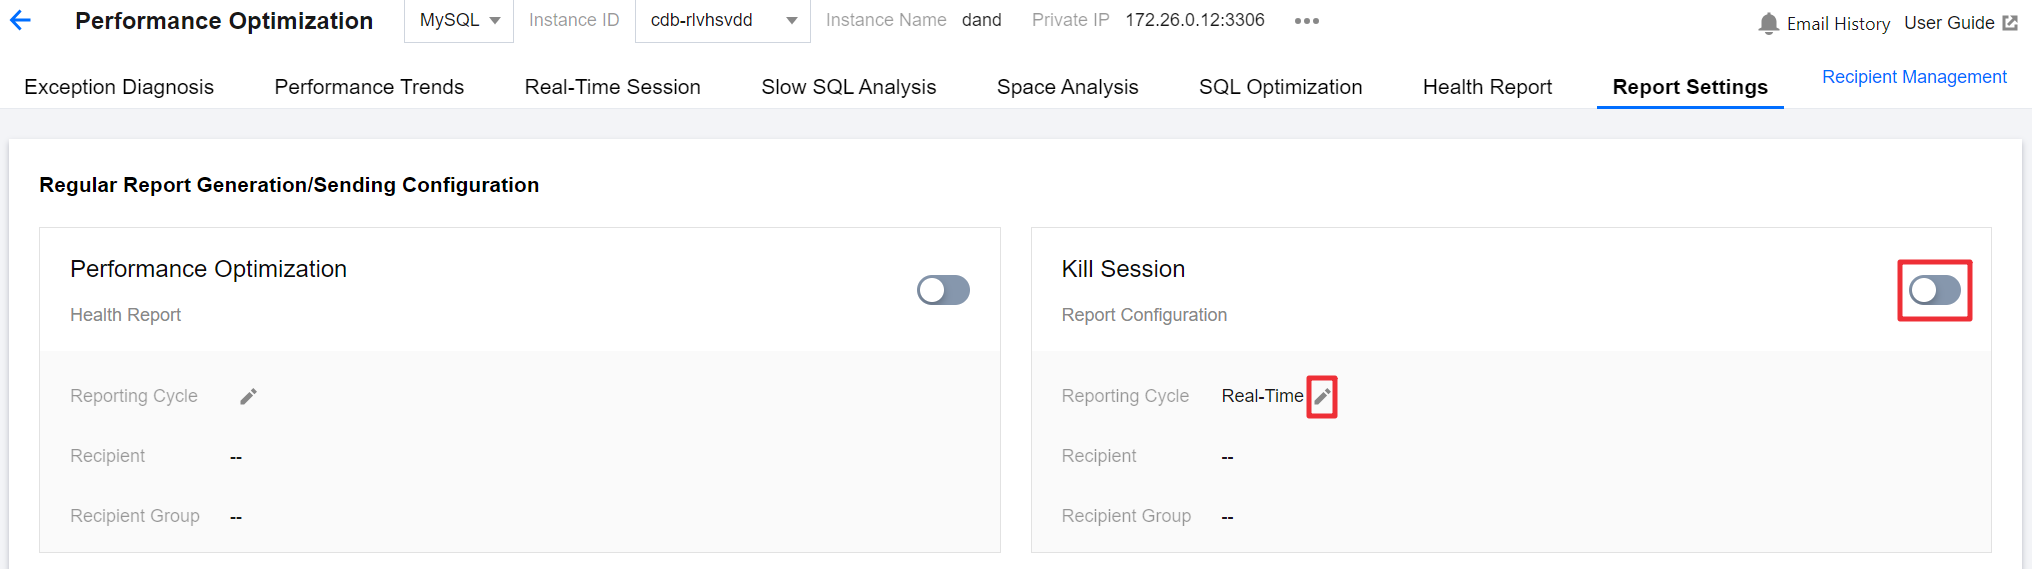Click the Email History bell icon
This screenshot has width=2032, height=569.
click(x=1768, y=23)
